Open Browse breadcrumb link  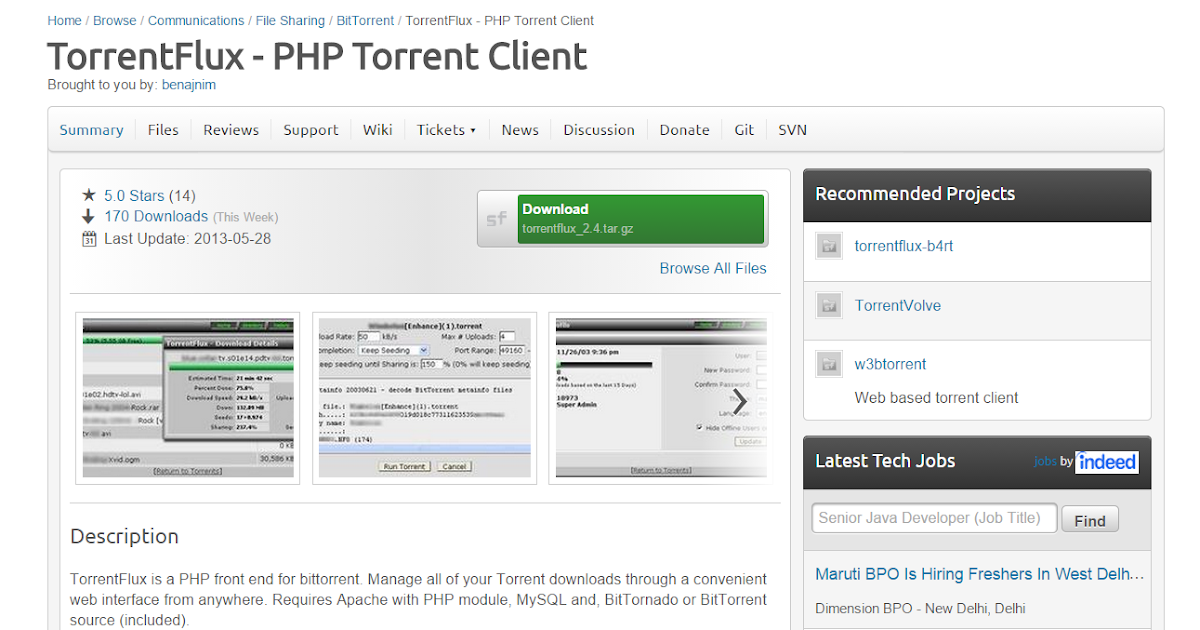[x=115, y=20]
